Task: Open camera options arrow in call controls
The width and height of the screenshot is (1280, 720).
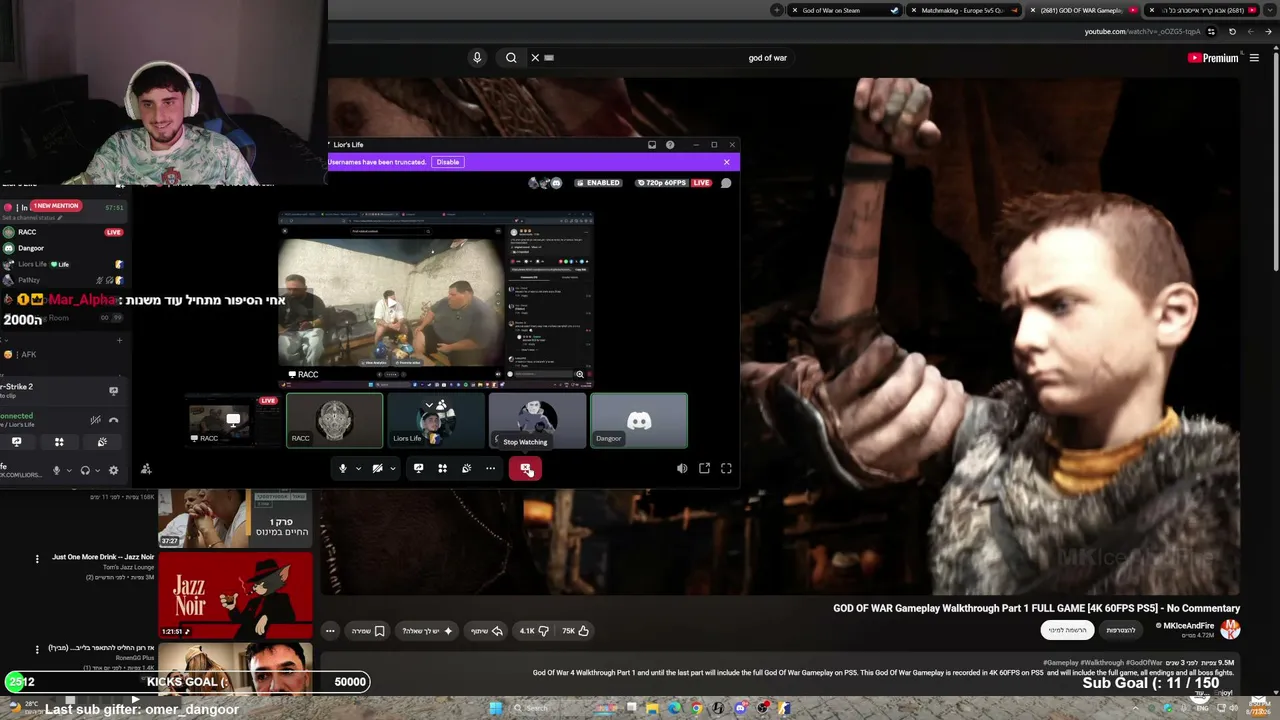Action: pos(392,468)
